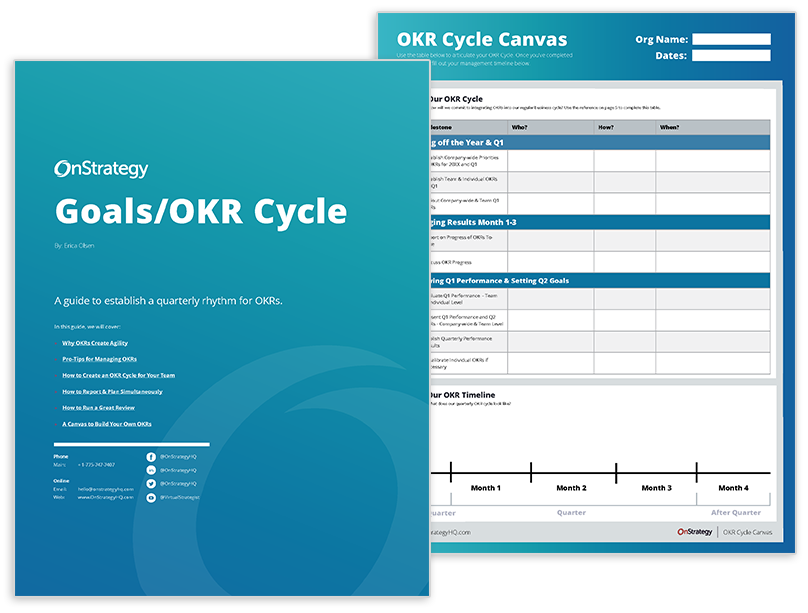The width and height of the screenshot is (808, 613).
Task: Go to "How to Run a Great Review"
Action: coord(98,407)
